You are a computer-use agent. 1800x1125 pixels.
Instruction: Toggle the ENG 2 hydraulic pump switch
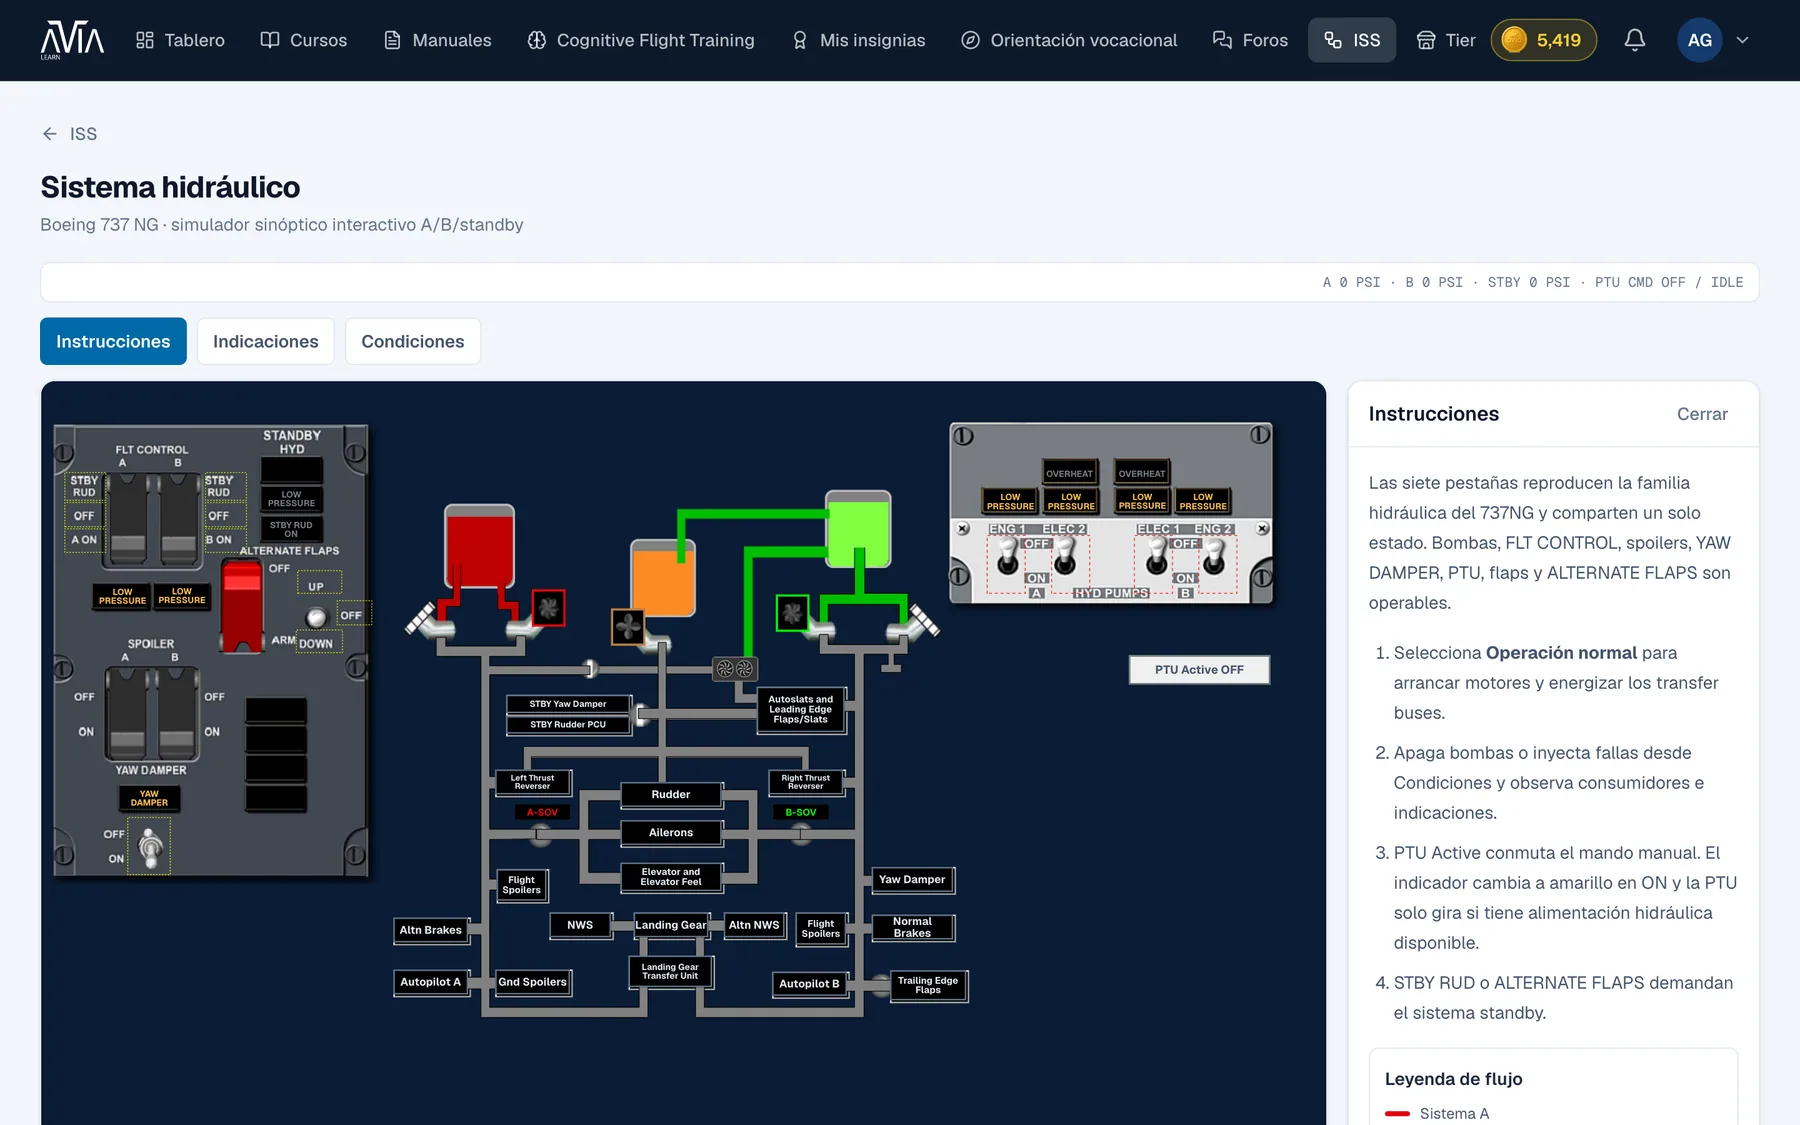(x=1214, y=558)
